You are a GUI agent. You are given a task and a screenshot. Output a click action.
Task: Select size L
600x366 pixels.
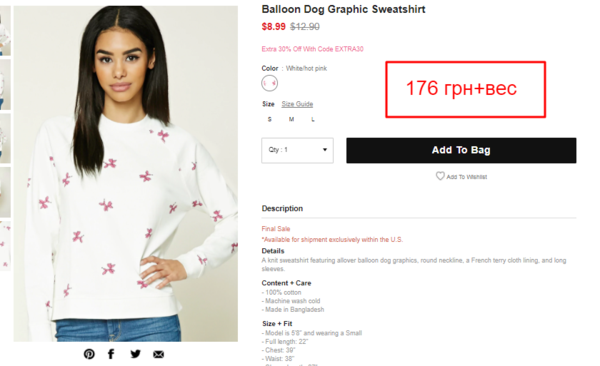pos(313,119)
